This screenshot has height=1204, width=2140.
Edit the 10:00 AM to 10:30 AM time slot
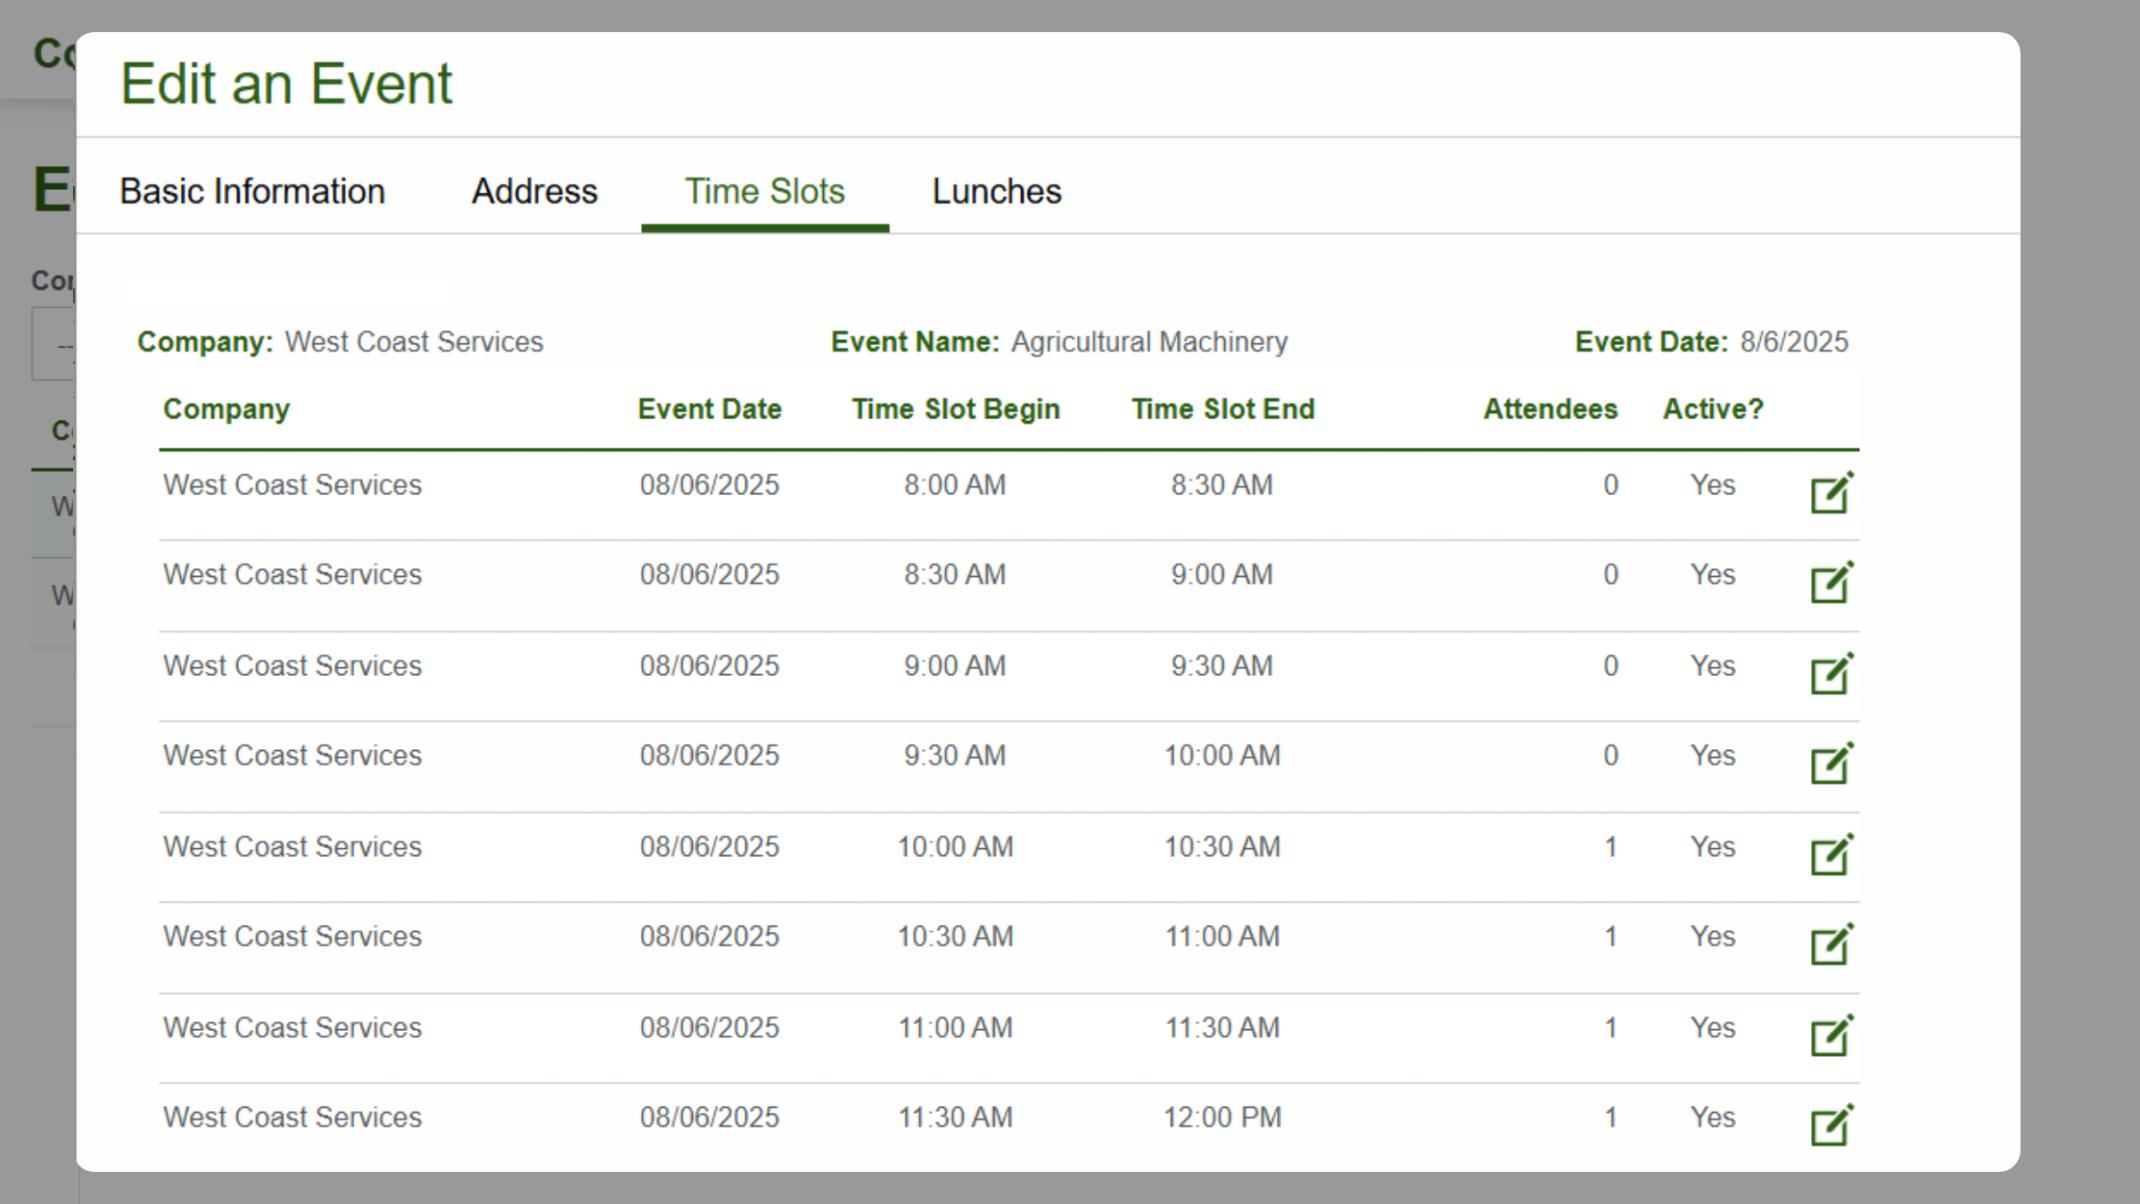[x=1832, y=855]
